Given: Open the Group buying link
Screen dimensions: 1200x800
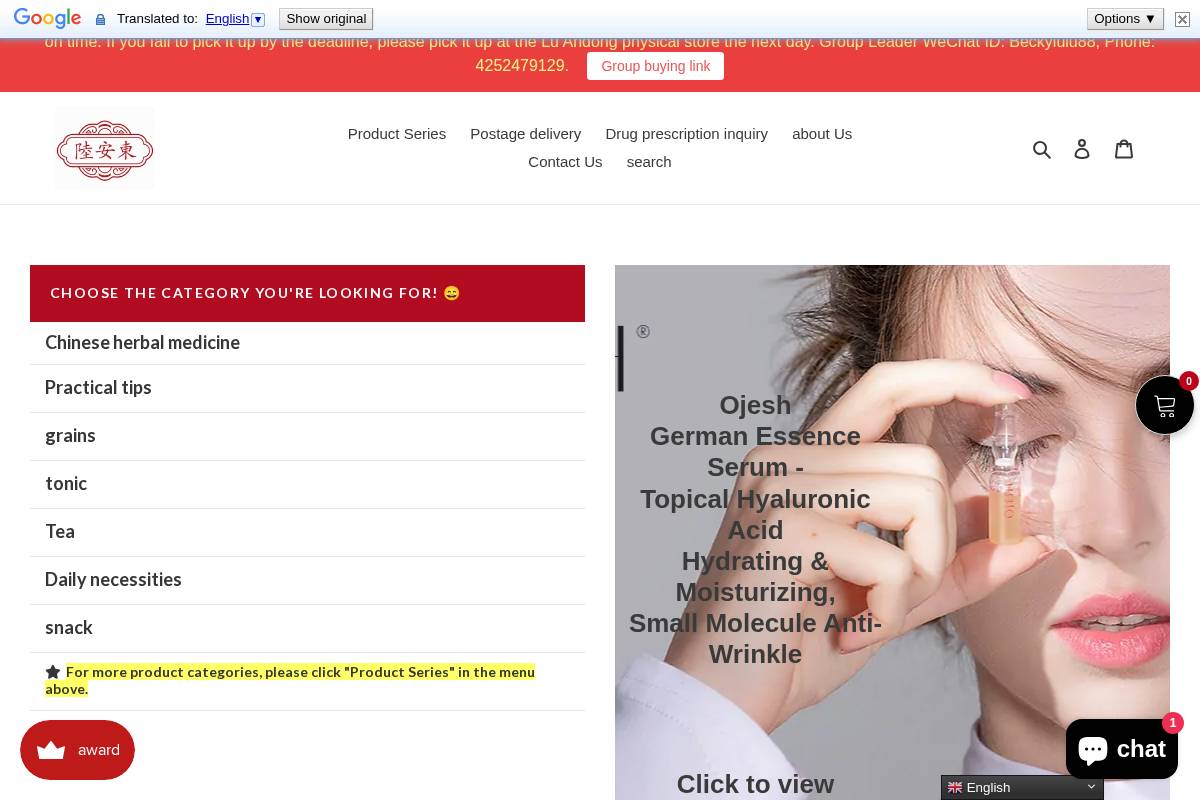Looking at the screenshot, I should [655, 66].
